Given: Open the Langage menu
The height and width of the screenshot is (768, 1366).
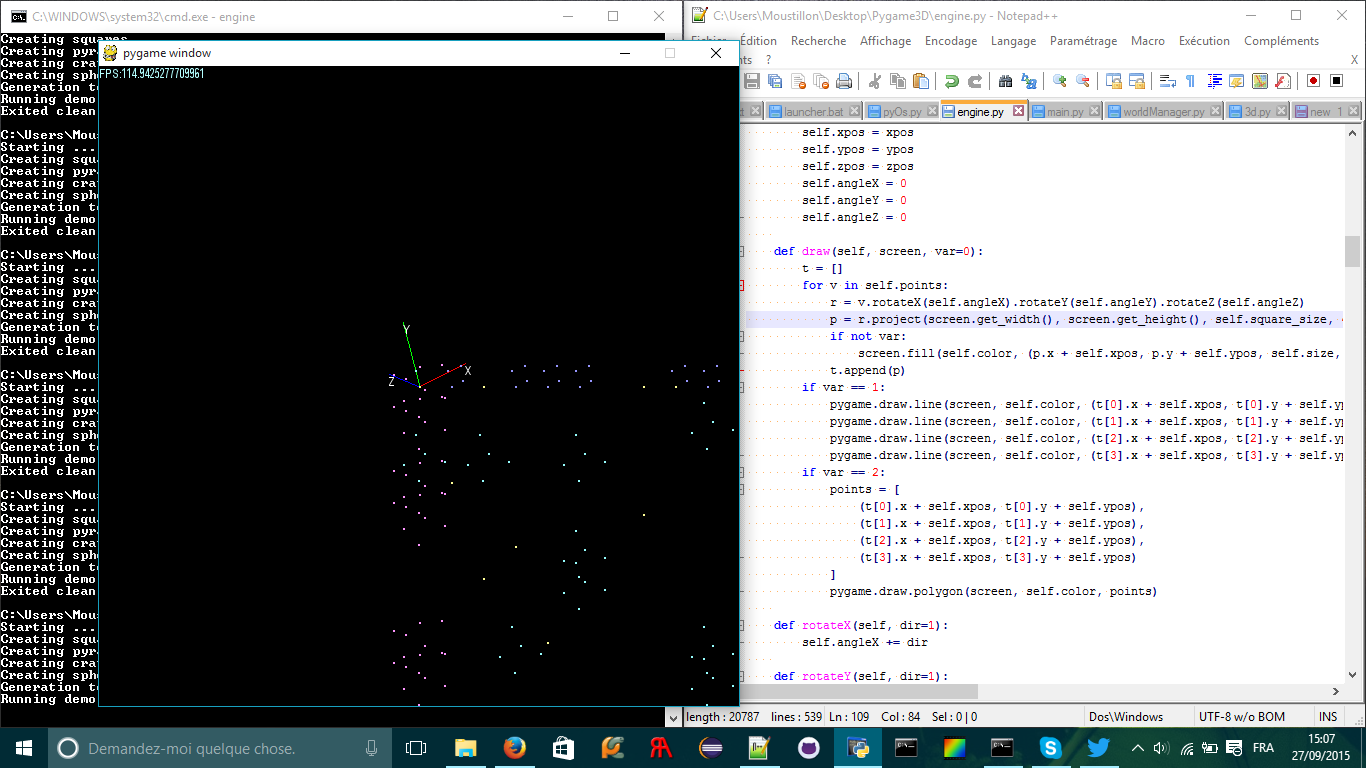Looking at the screenshot, I should [1013, 41].
